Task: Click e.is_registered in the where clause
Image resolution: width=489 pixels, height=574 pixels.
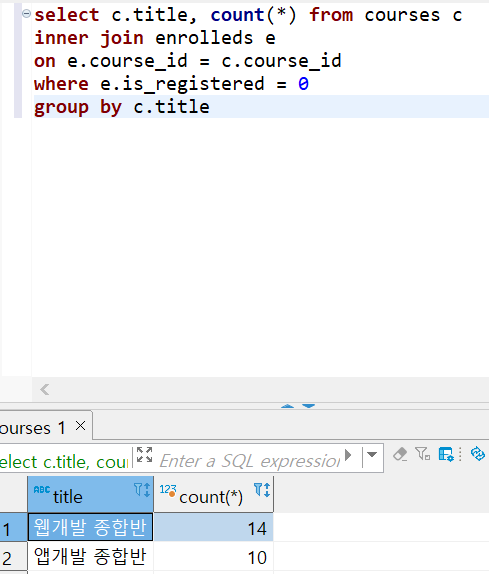Action: tap(182, 85)
